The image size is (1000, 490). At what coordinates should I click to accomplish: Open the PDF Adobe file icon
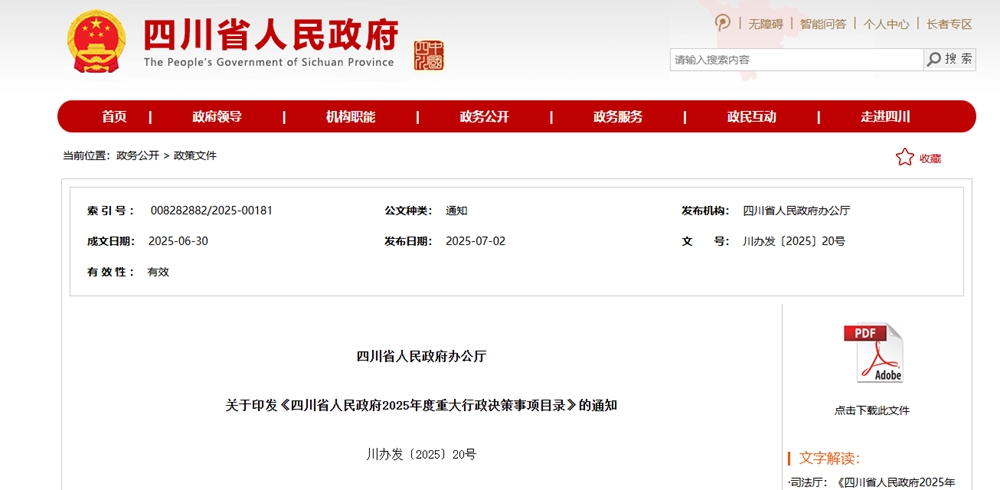coord(872,353)
